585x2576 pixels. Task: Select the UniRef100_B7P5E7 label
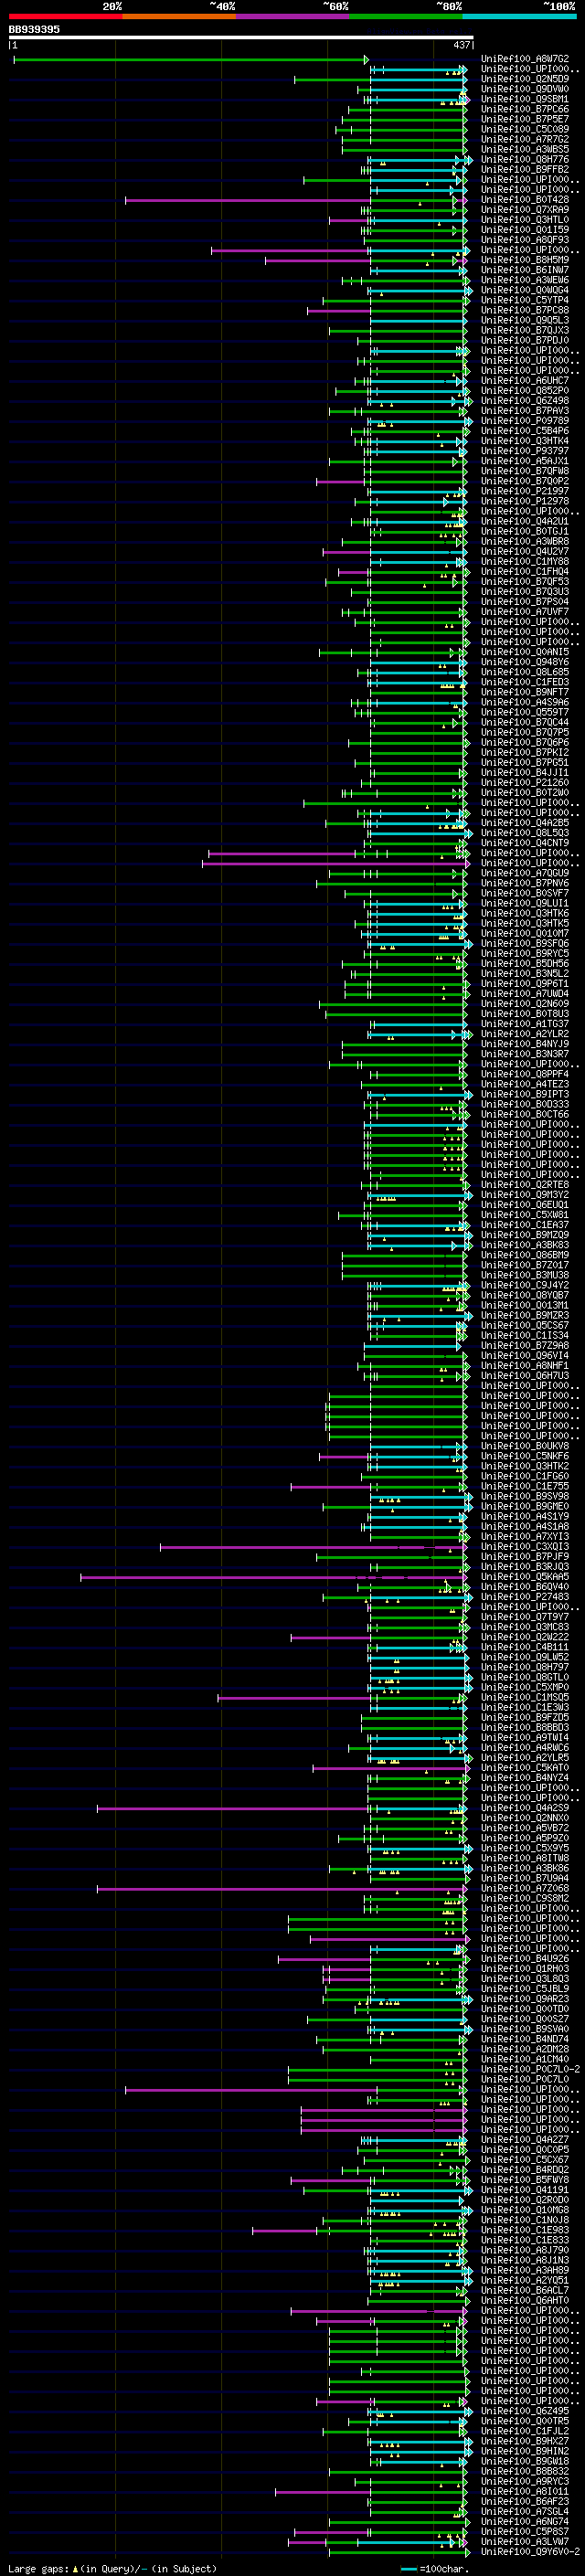525,119
